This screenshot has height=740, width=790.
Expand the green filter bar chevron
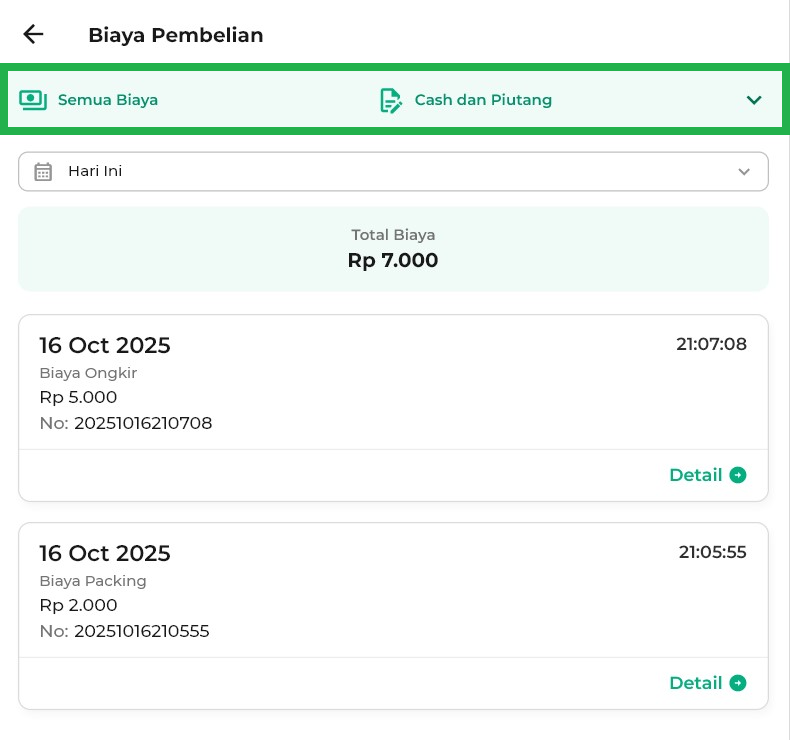click(754, 100)
